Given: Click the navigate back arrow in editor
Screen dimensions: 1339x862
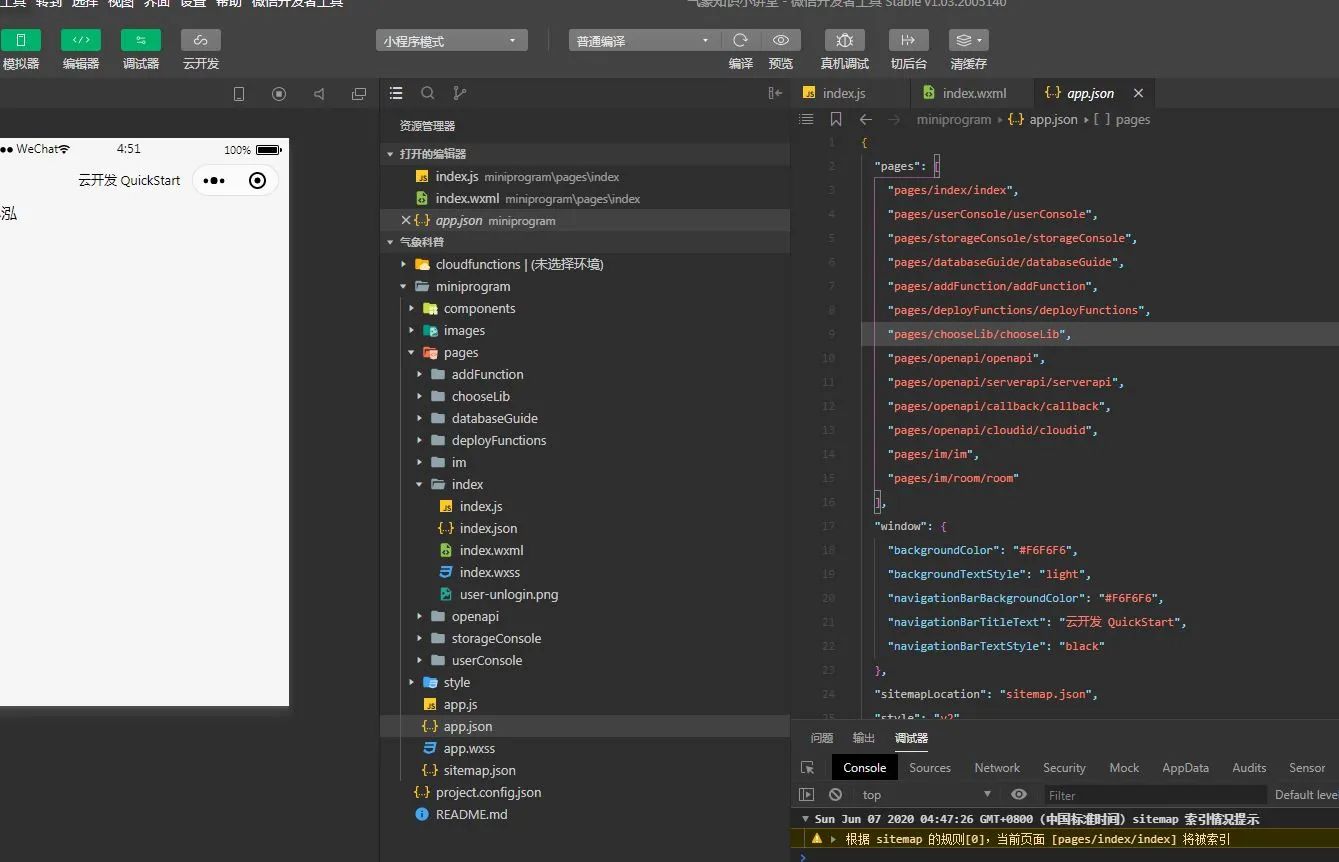Looking at the screenshot, I should point(866,119).
